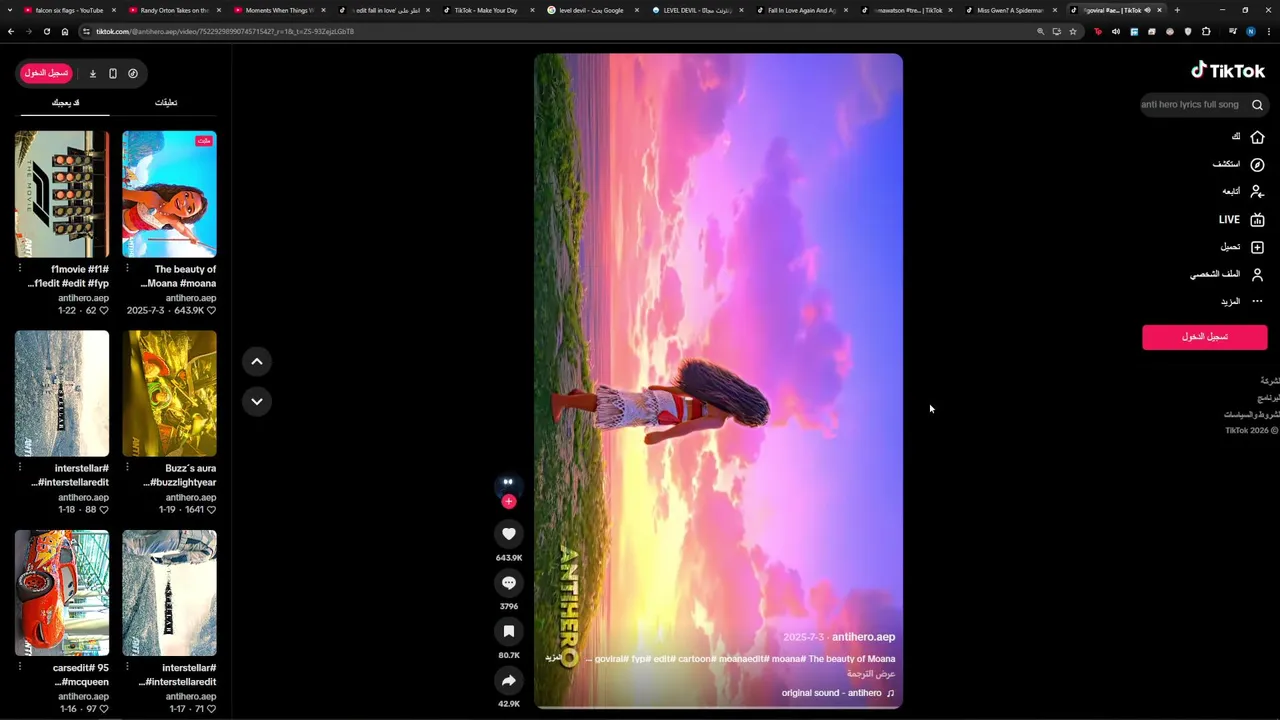Image resolution: width=1280 pixels, height=720 pixels.
Task: Expand video caption with 'more' link
Action: tap(553, 658)
